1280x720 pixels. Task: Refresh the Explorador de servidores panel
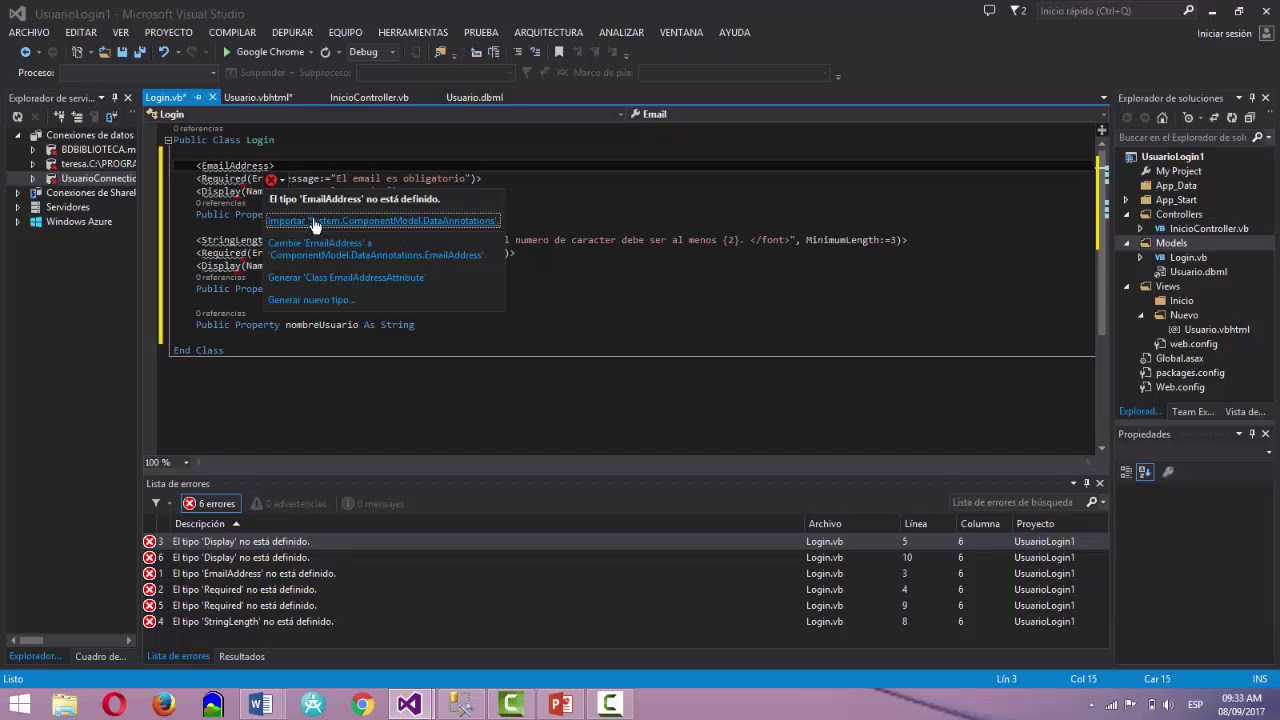17,117
